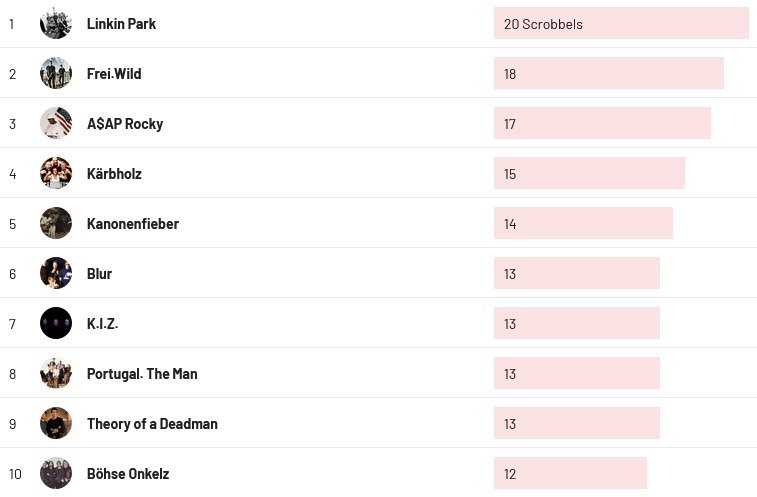
Task: Select Frei.Wild's 18 scrobble bar
Action: click(x=608, y=74)
